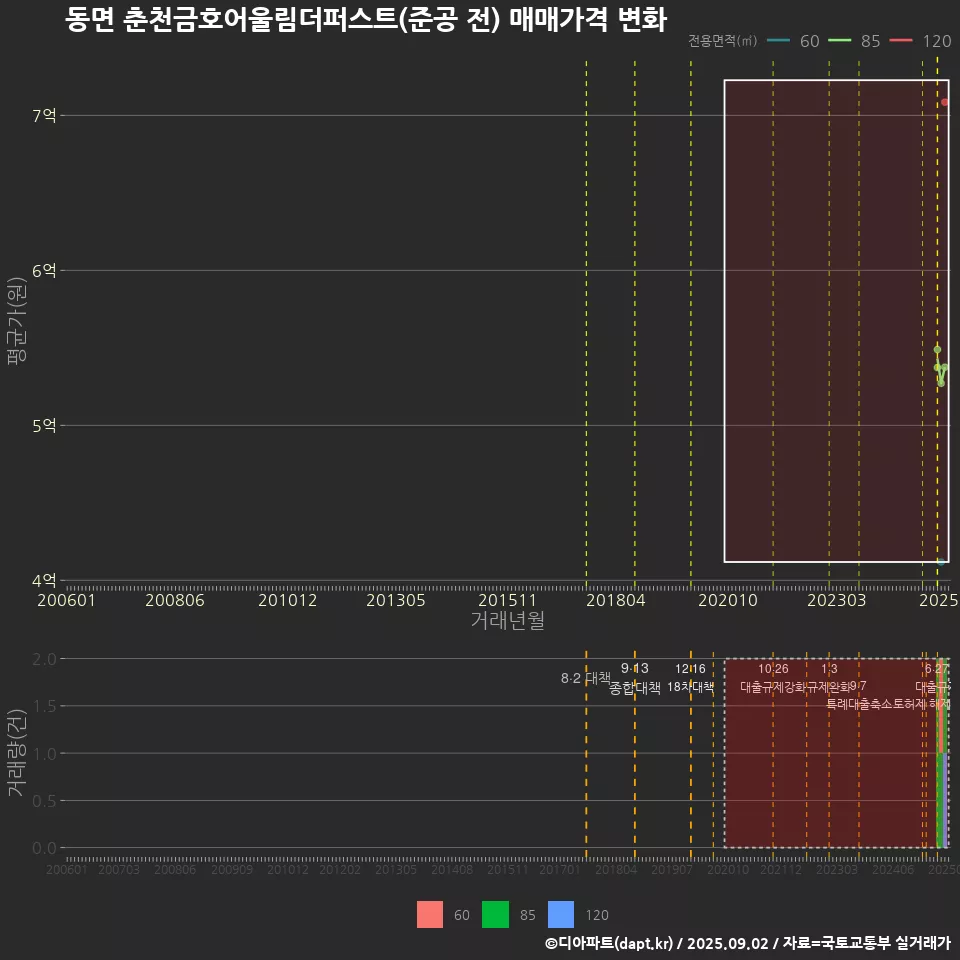
Task: Select the 60 line legend entry at top
Action: tap(793, 41)
